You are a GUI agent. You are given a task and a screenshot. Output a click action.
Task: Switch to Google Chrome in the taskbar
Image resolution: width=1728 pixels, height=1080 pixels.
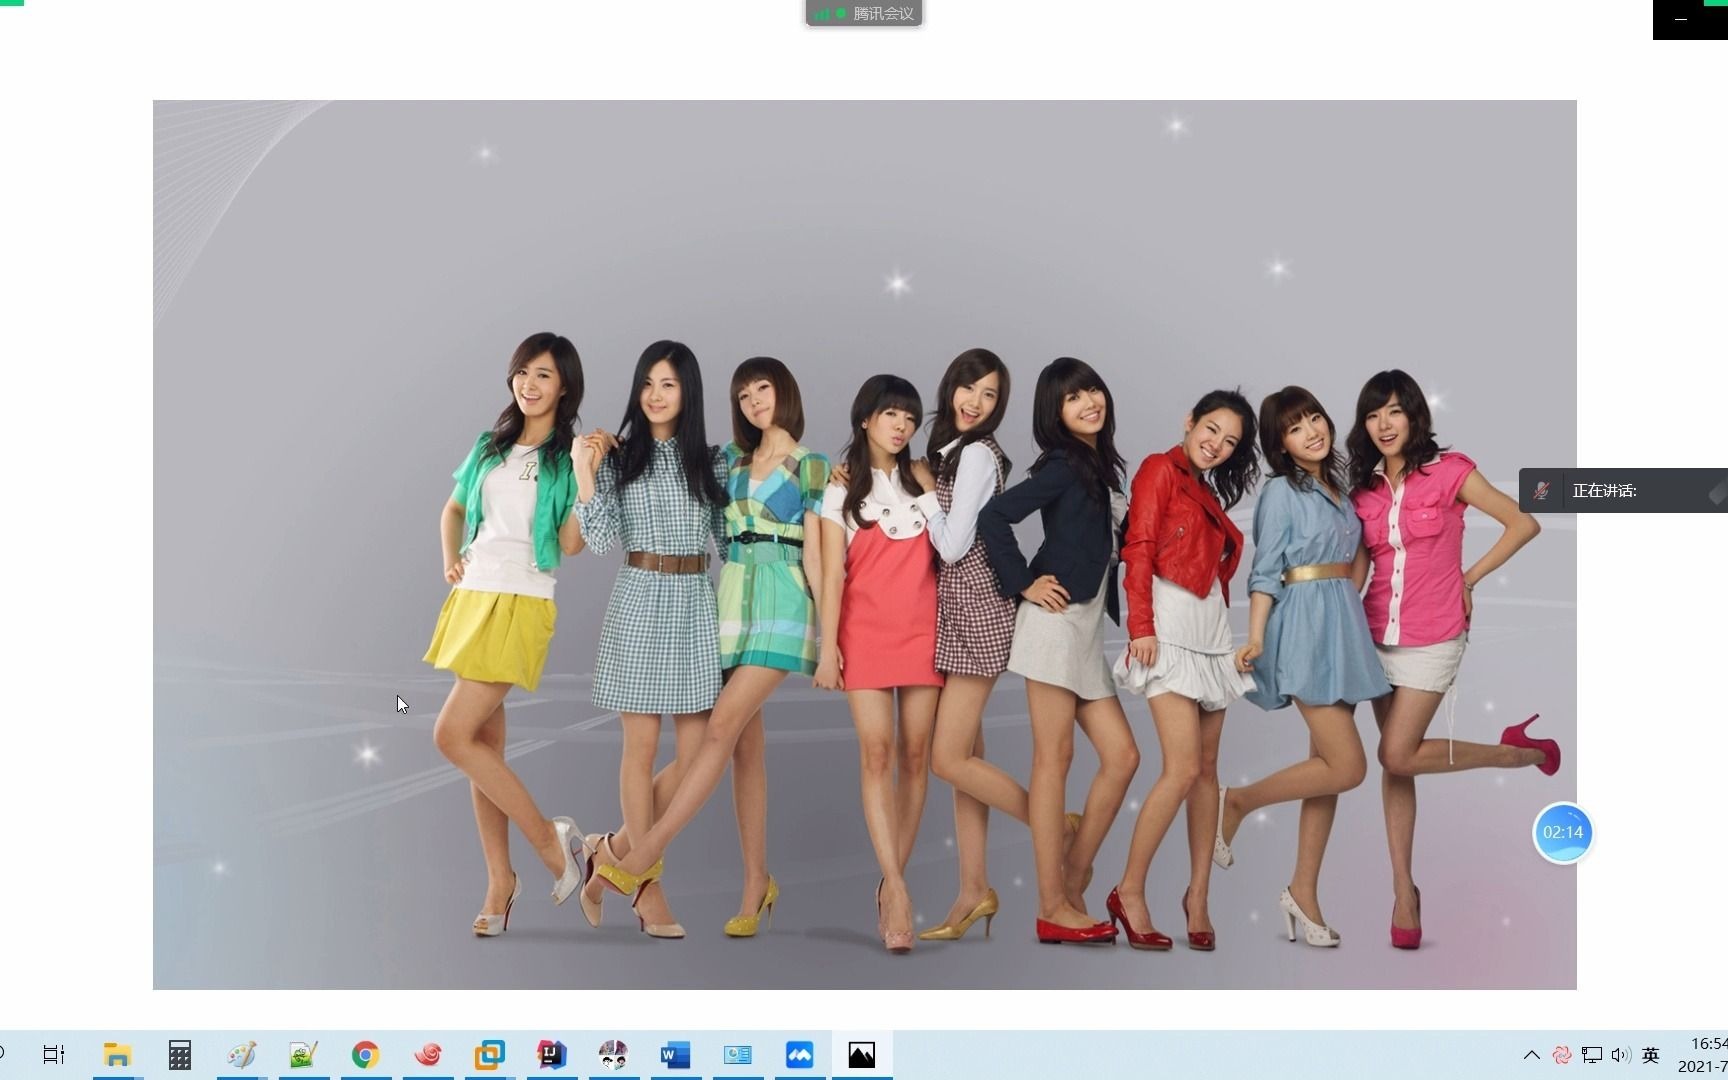(365, 1054)
